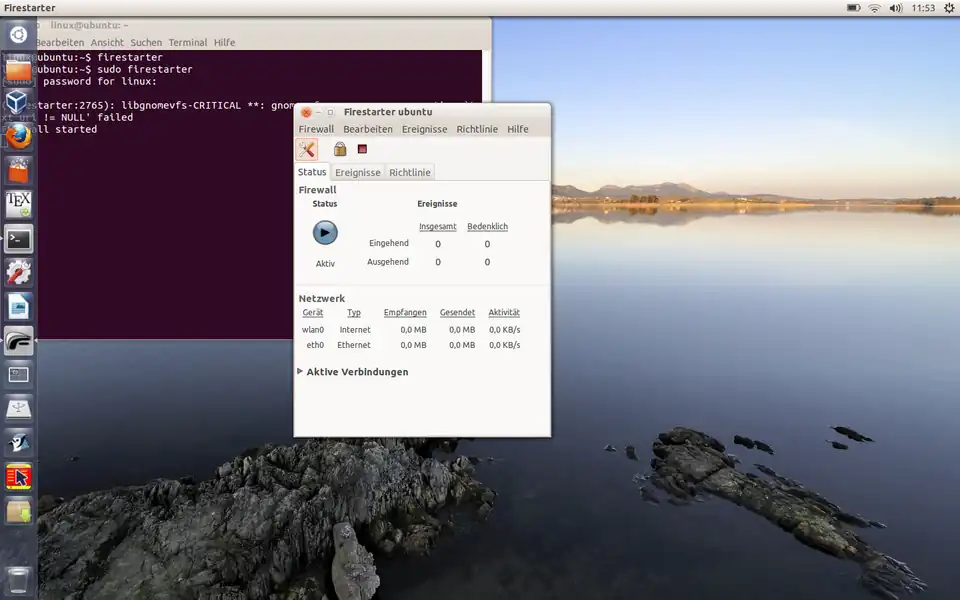960x600 pixels.
Task: Expand the Aktive Verbindungen section
Action: tap(300, 372)
